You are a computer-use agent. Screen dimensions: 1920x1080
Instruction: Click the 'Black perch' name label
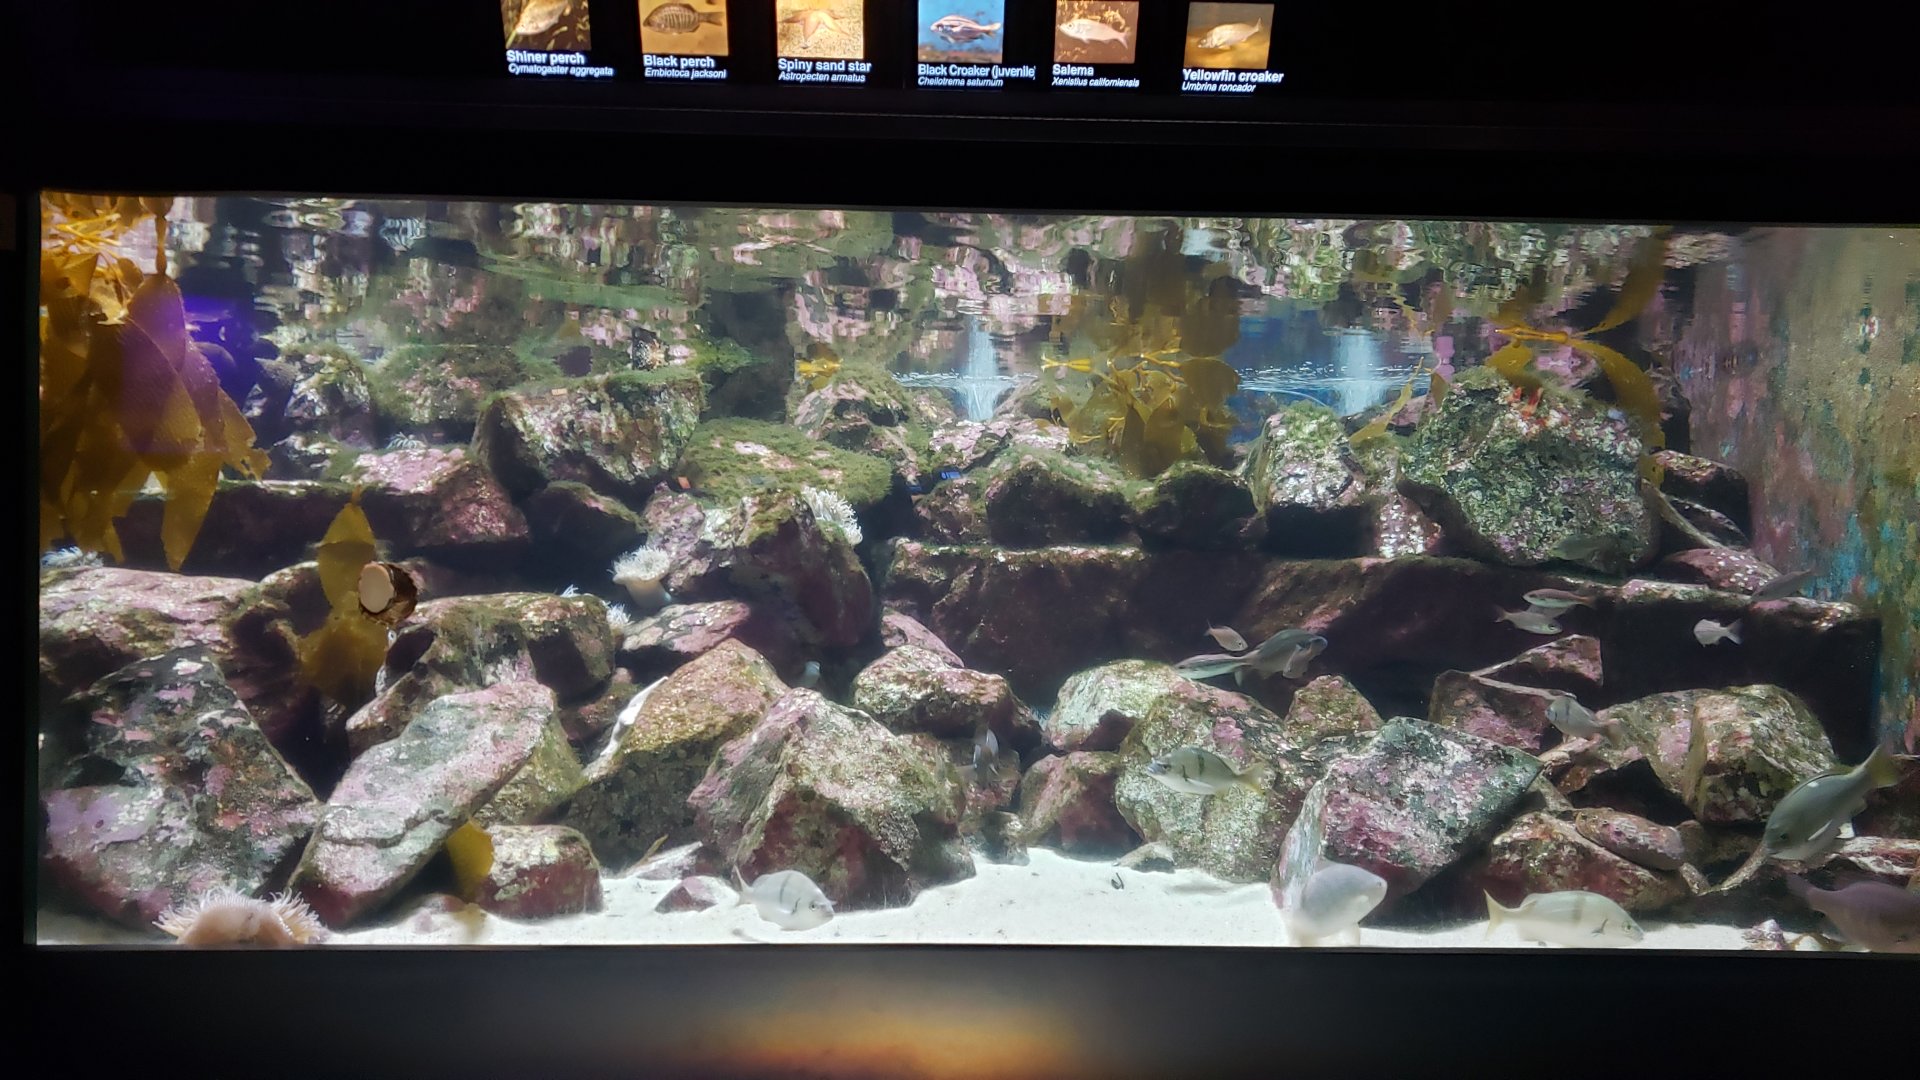pyautogui.click(x=678, y=62)
